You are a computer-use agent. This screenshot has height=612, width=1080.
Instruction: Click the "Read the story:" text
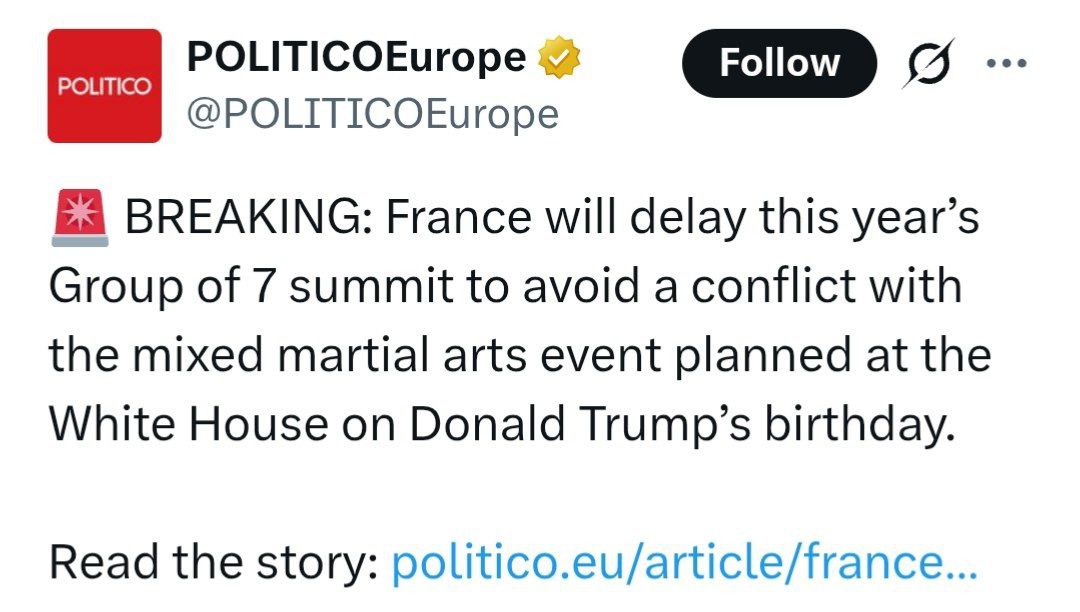click(213, 564)
